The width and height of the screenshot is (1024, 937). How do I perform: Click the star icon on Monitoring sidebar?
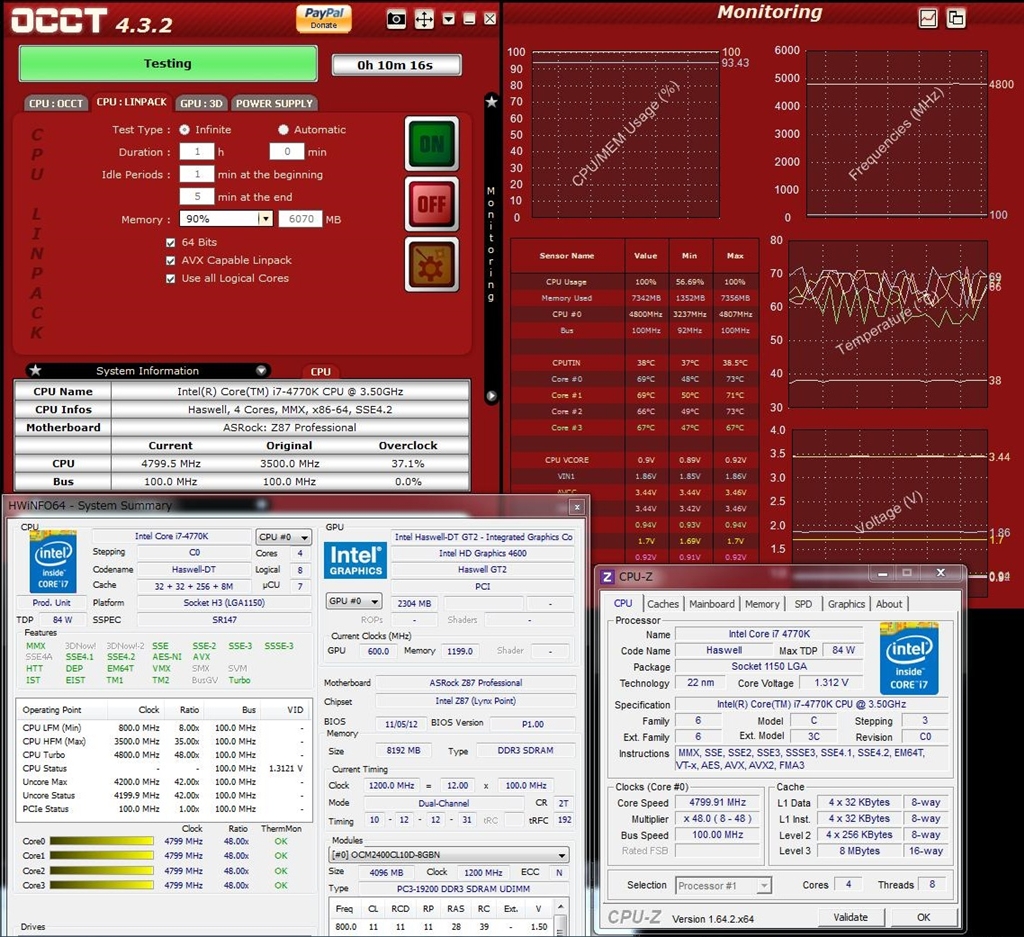coord(492,101)
